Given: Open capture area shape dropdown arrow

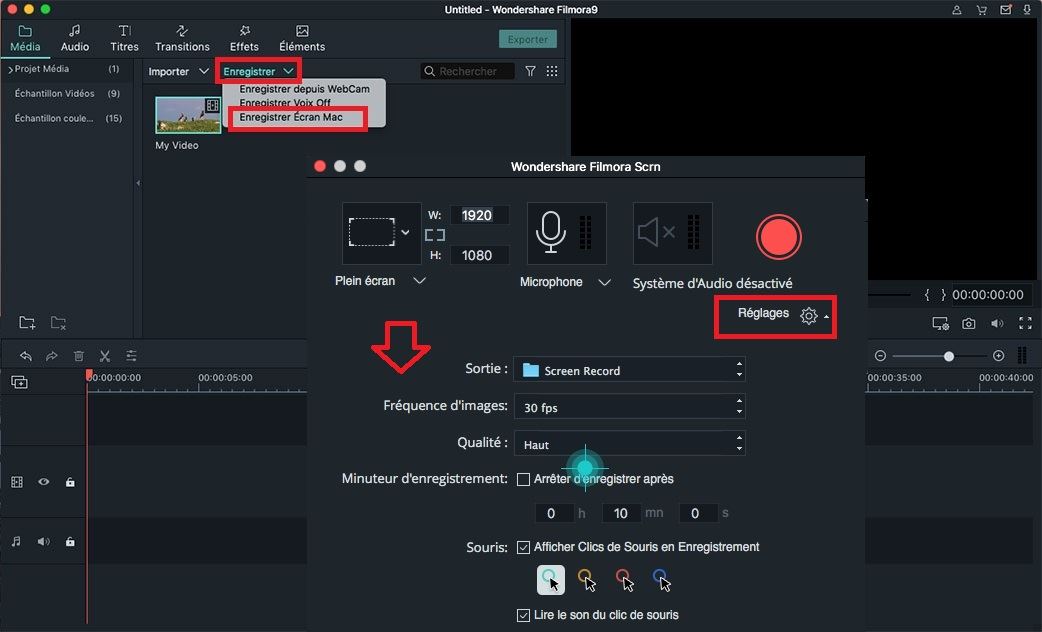Looking at the screenshot, I should (405, 233).
